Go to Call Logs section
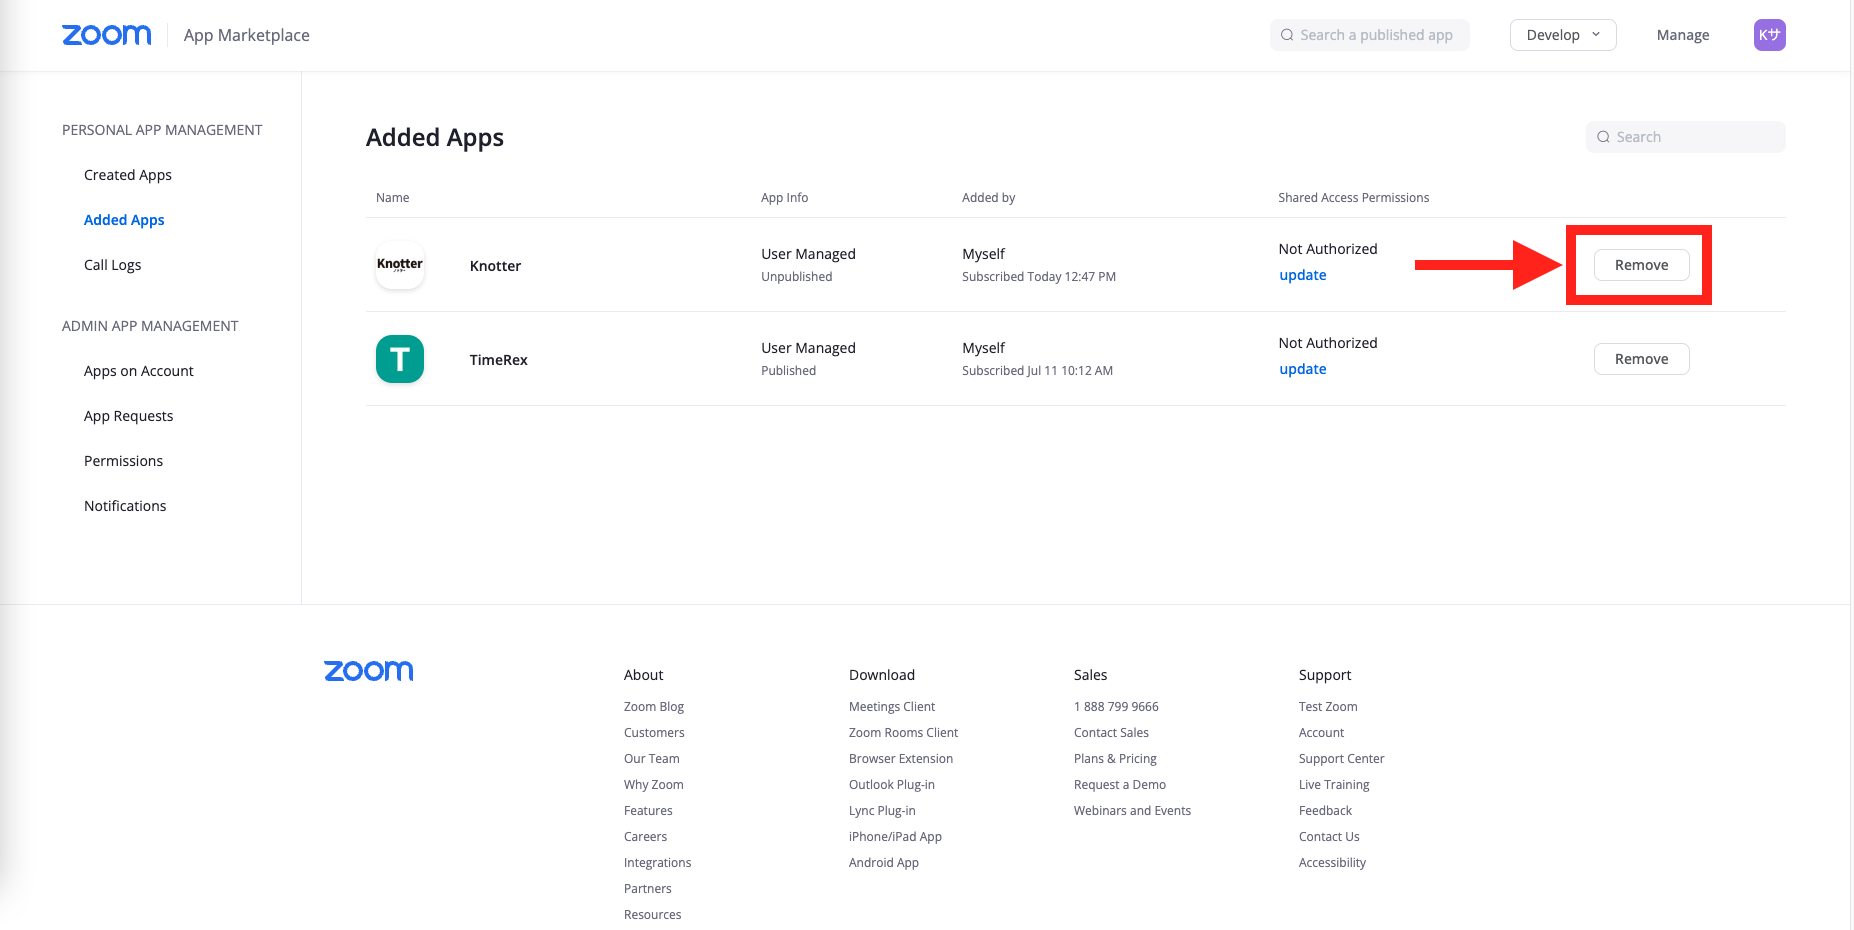This screenshot has height=930, width=1854. point(112,265)
